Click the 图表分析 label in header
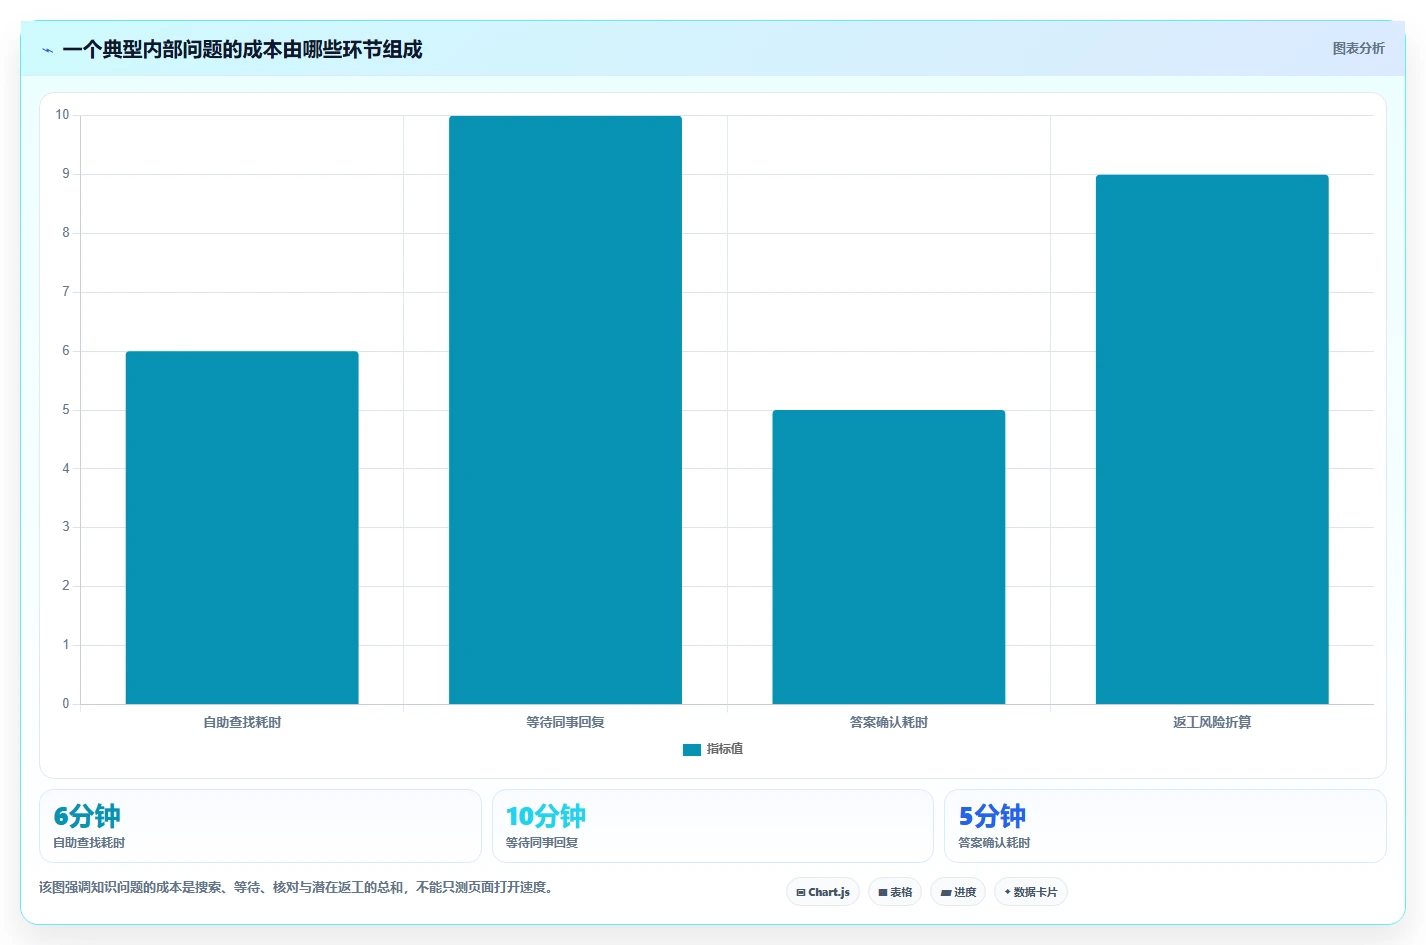Screen dimensions: 1426x945 coord(1358,48)
